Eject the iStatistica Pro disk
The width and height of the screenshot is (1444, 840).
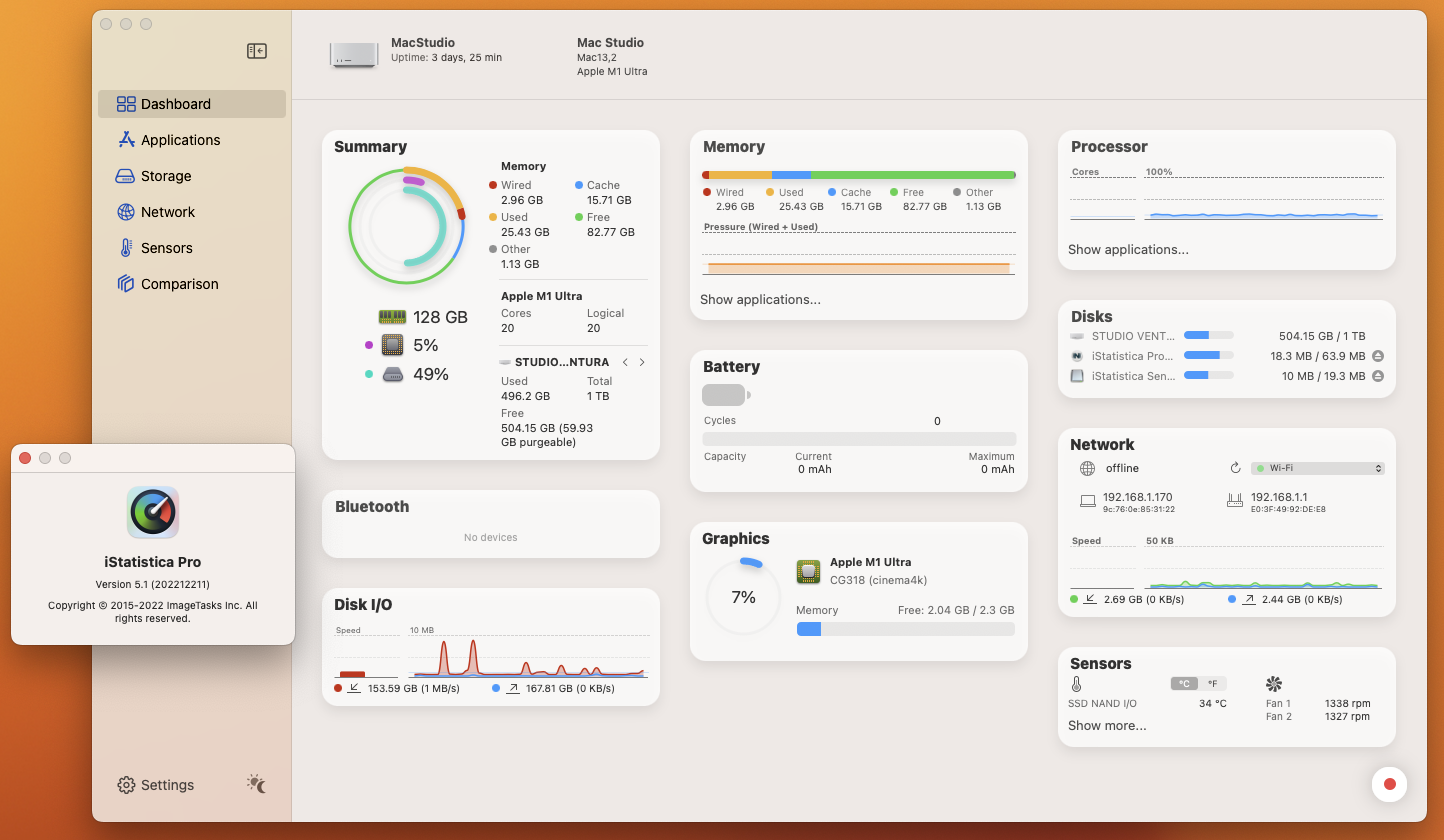1378,356
